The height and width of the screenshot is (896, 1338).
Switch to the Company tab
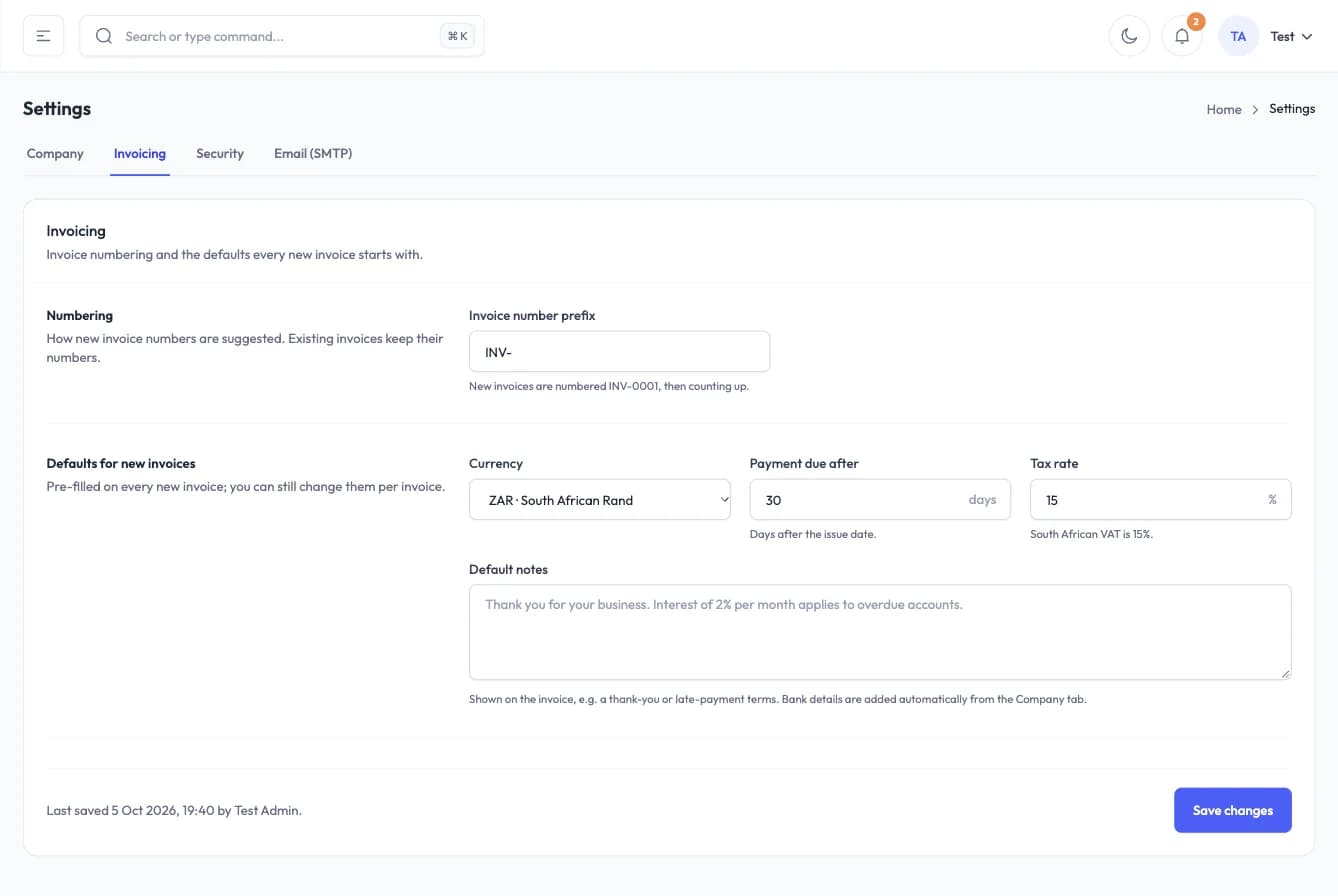point(55,154)
